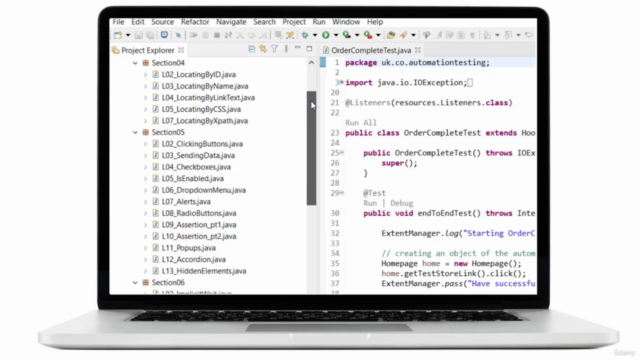Click the Next Annotation icon

click(487, 35)
